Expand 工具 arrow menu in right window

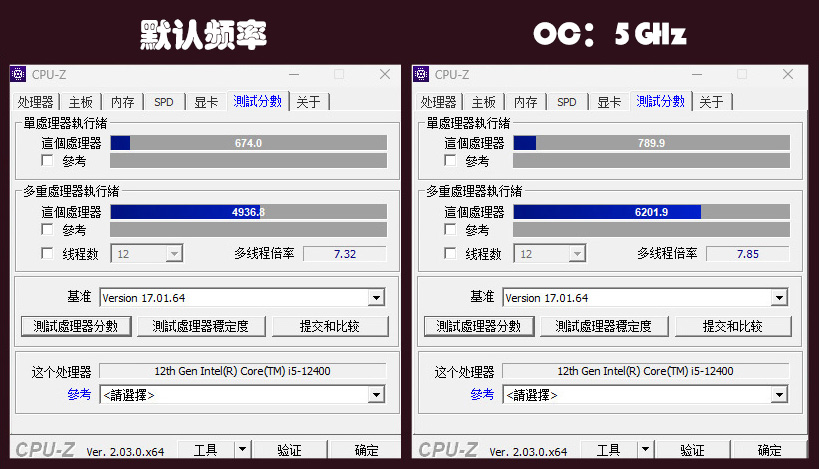[x=646, y=449]
